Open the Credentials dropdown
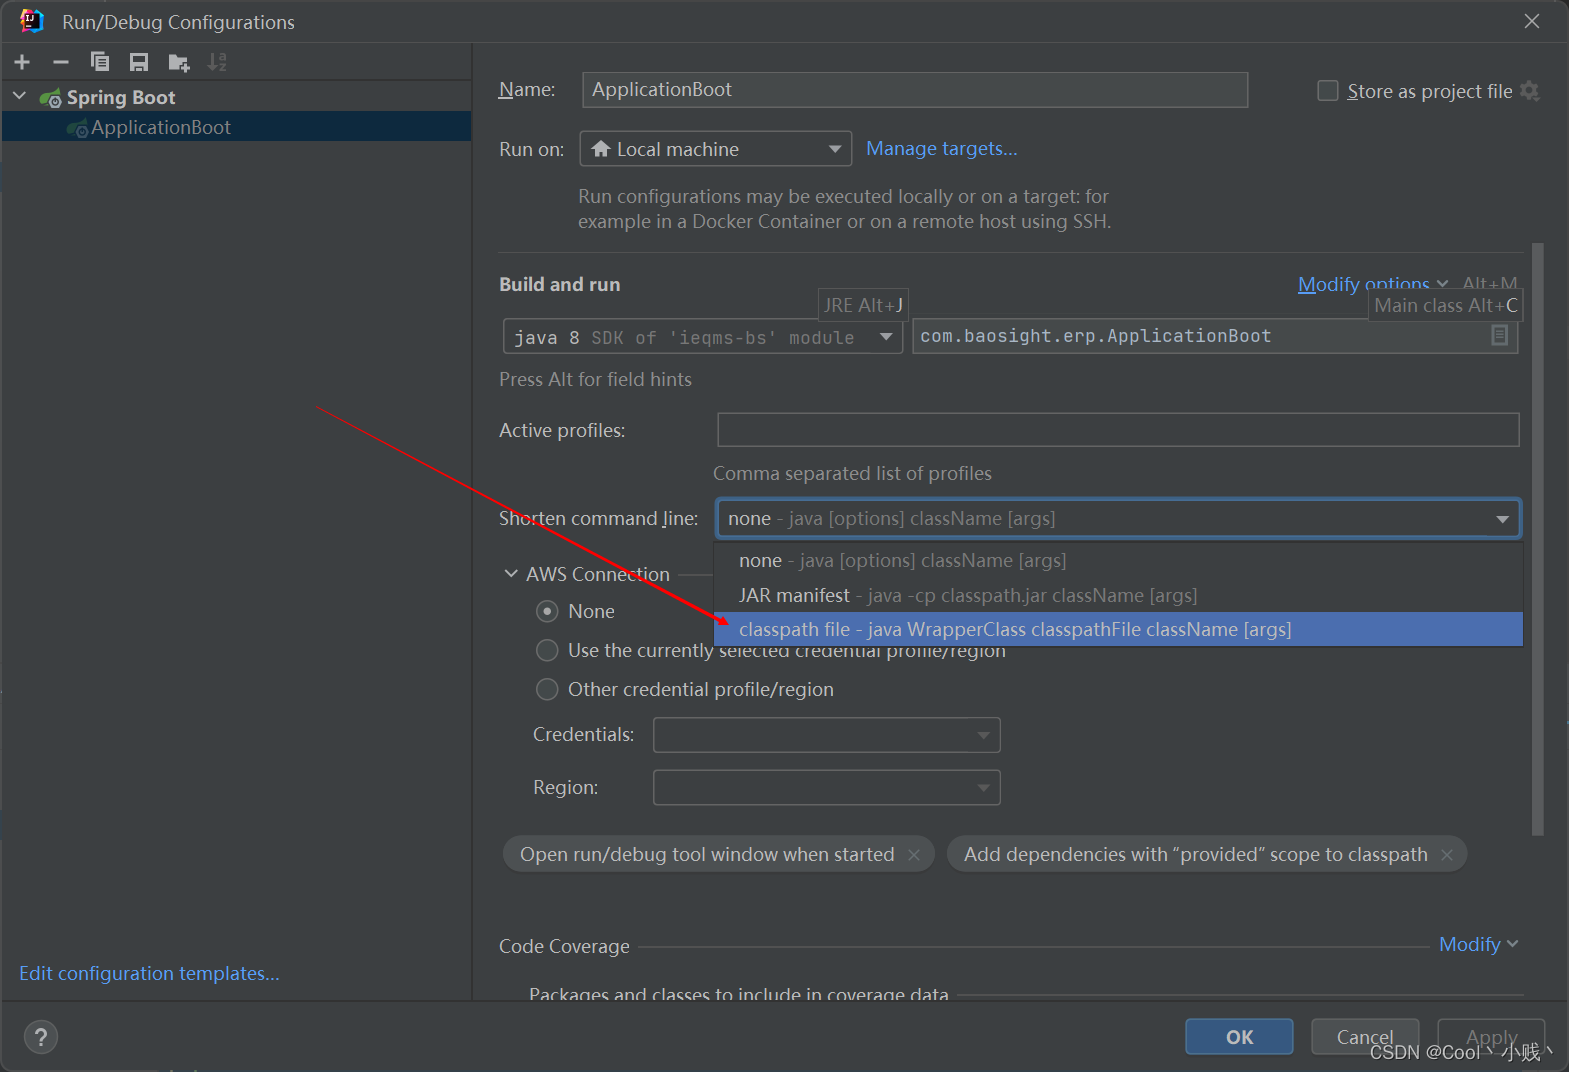 click(826, 735)
